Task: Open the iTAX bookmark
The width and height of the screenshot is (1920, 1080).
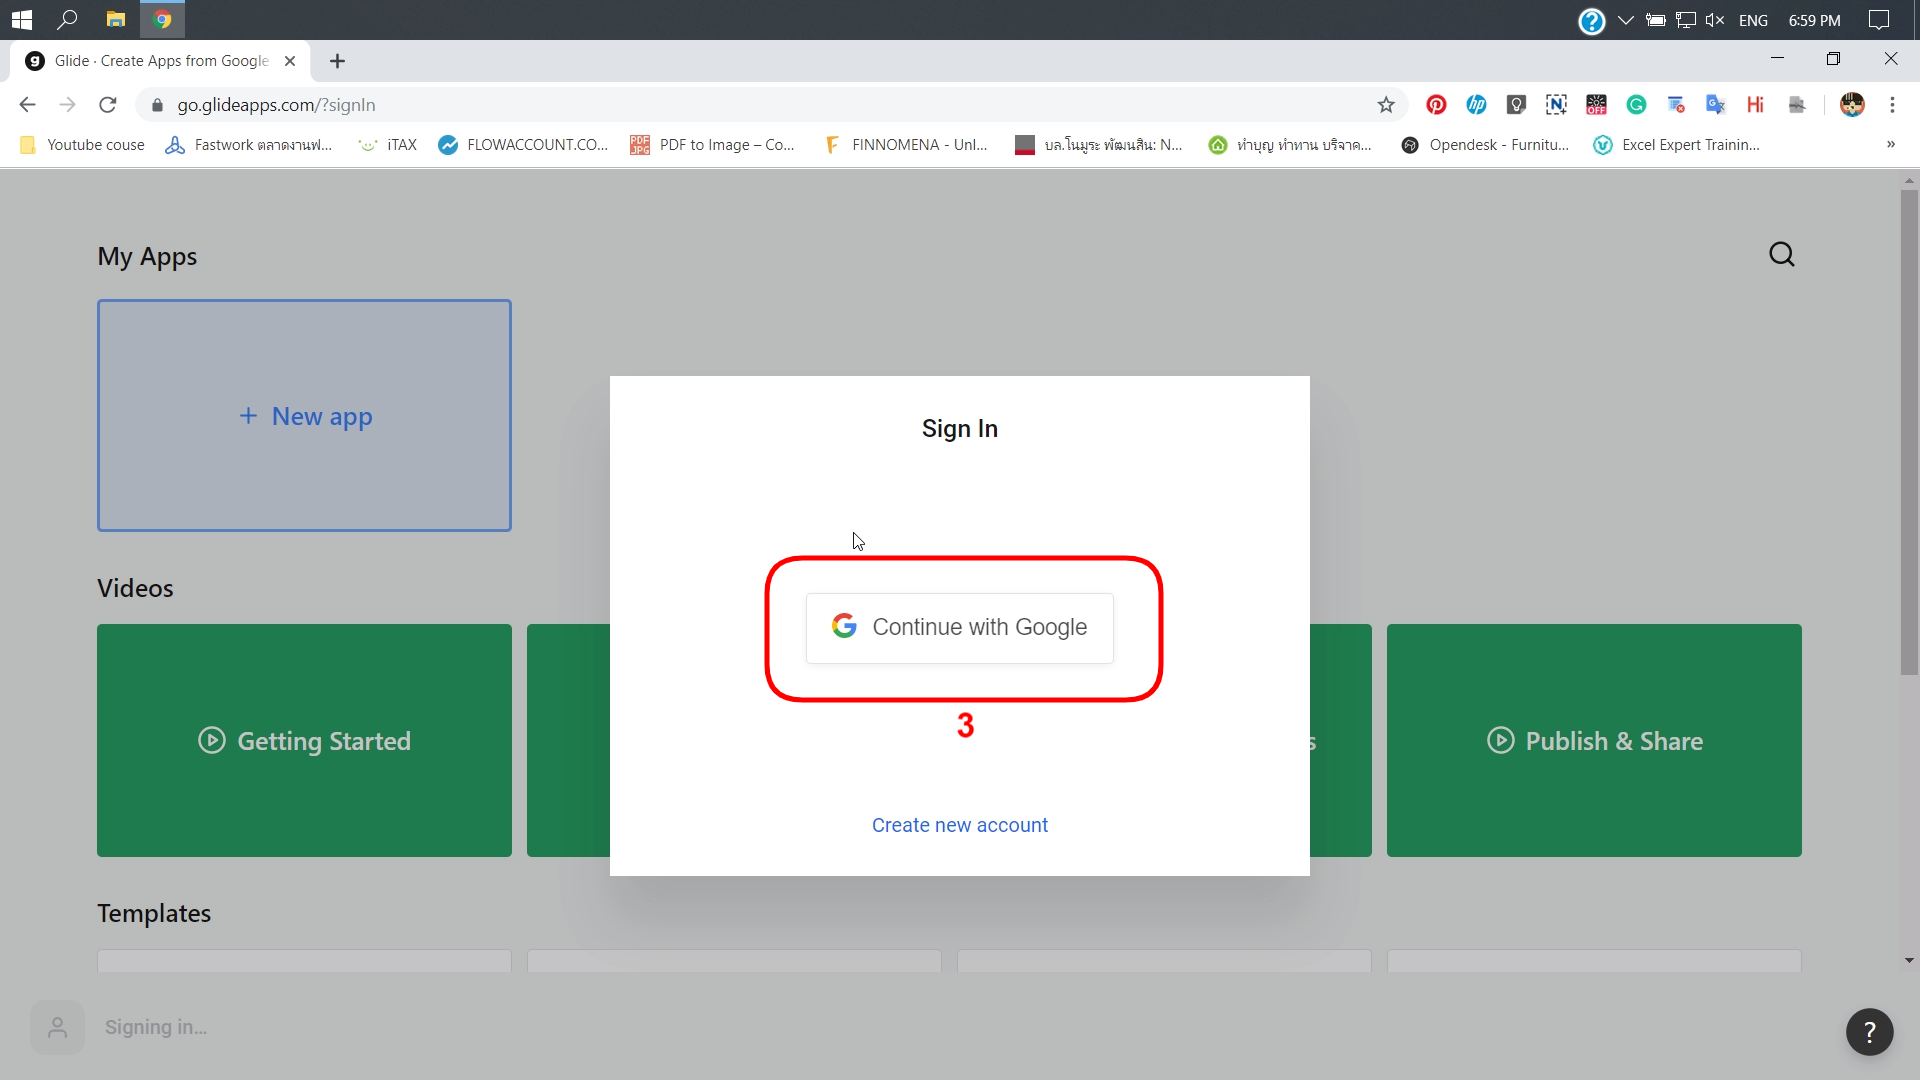Action: pos(388,145)
